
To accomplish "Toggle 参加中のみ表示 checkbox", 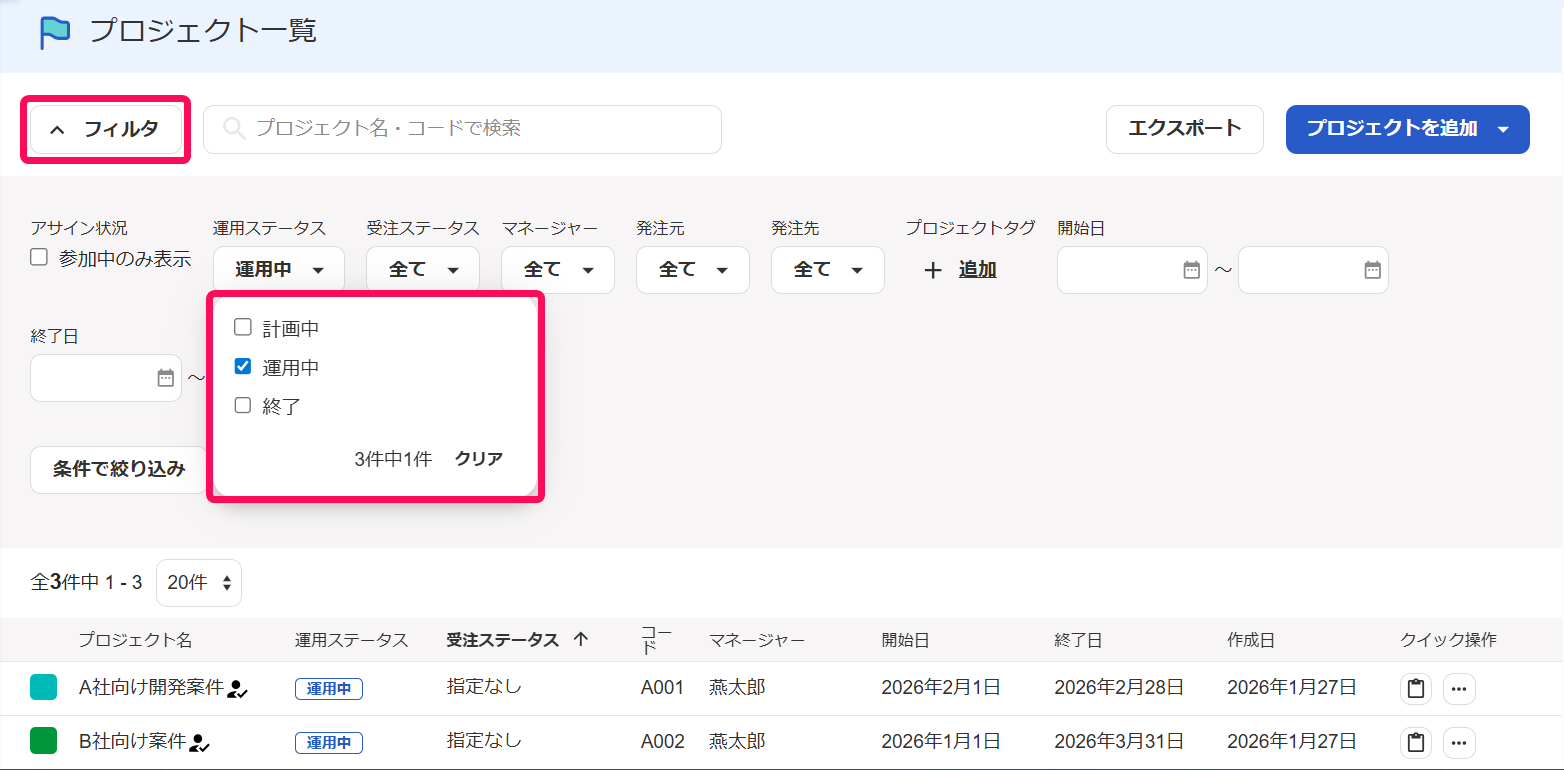I will coord(39,257).
